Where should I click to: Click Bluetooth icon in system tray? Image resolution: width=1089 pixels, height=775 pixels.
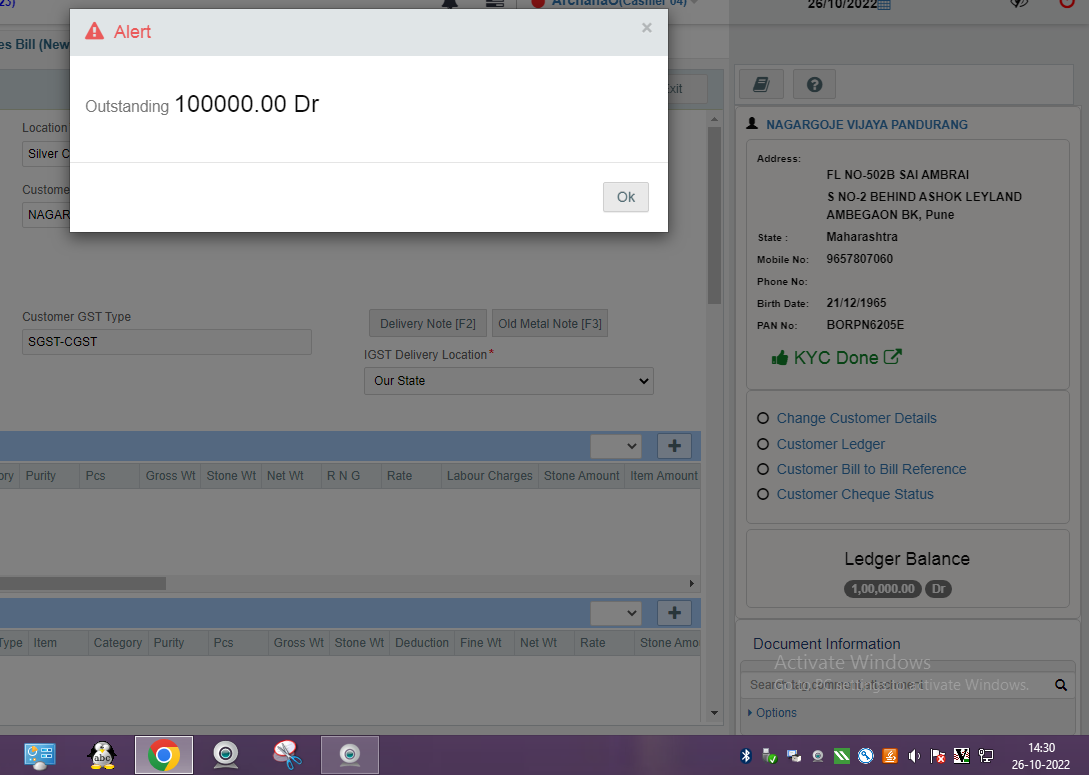(746, 756)
